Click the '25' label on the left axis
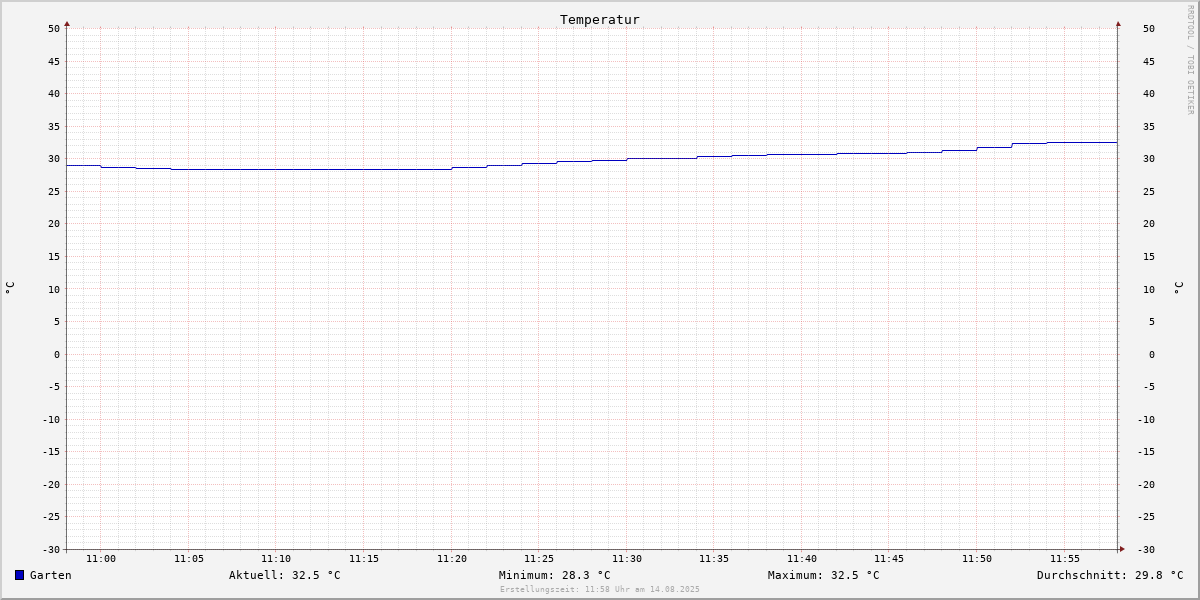The image size is (1200, 600). [54, 192]
